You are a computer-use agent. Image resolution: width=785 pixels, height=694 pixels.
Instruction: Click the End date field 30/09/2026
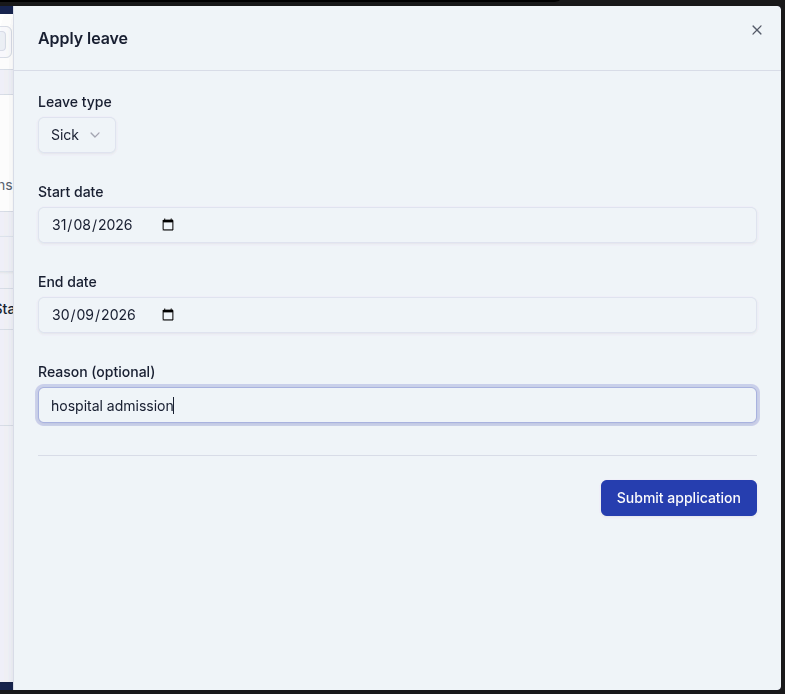(x=397, y=315)
